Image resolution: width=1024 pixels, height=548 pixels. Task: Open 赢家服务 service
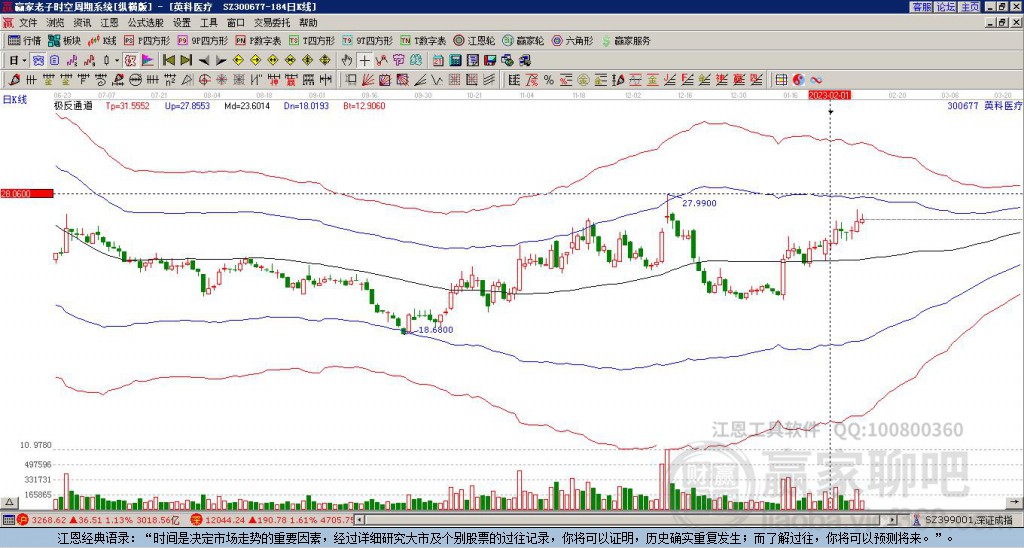tap(625, 40)
